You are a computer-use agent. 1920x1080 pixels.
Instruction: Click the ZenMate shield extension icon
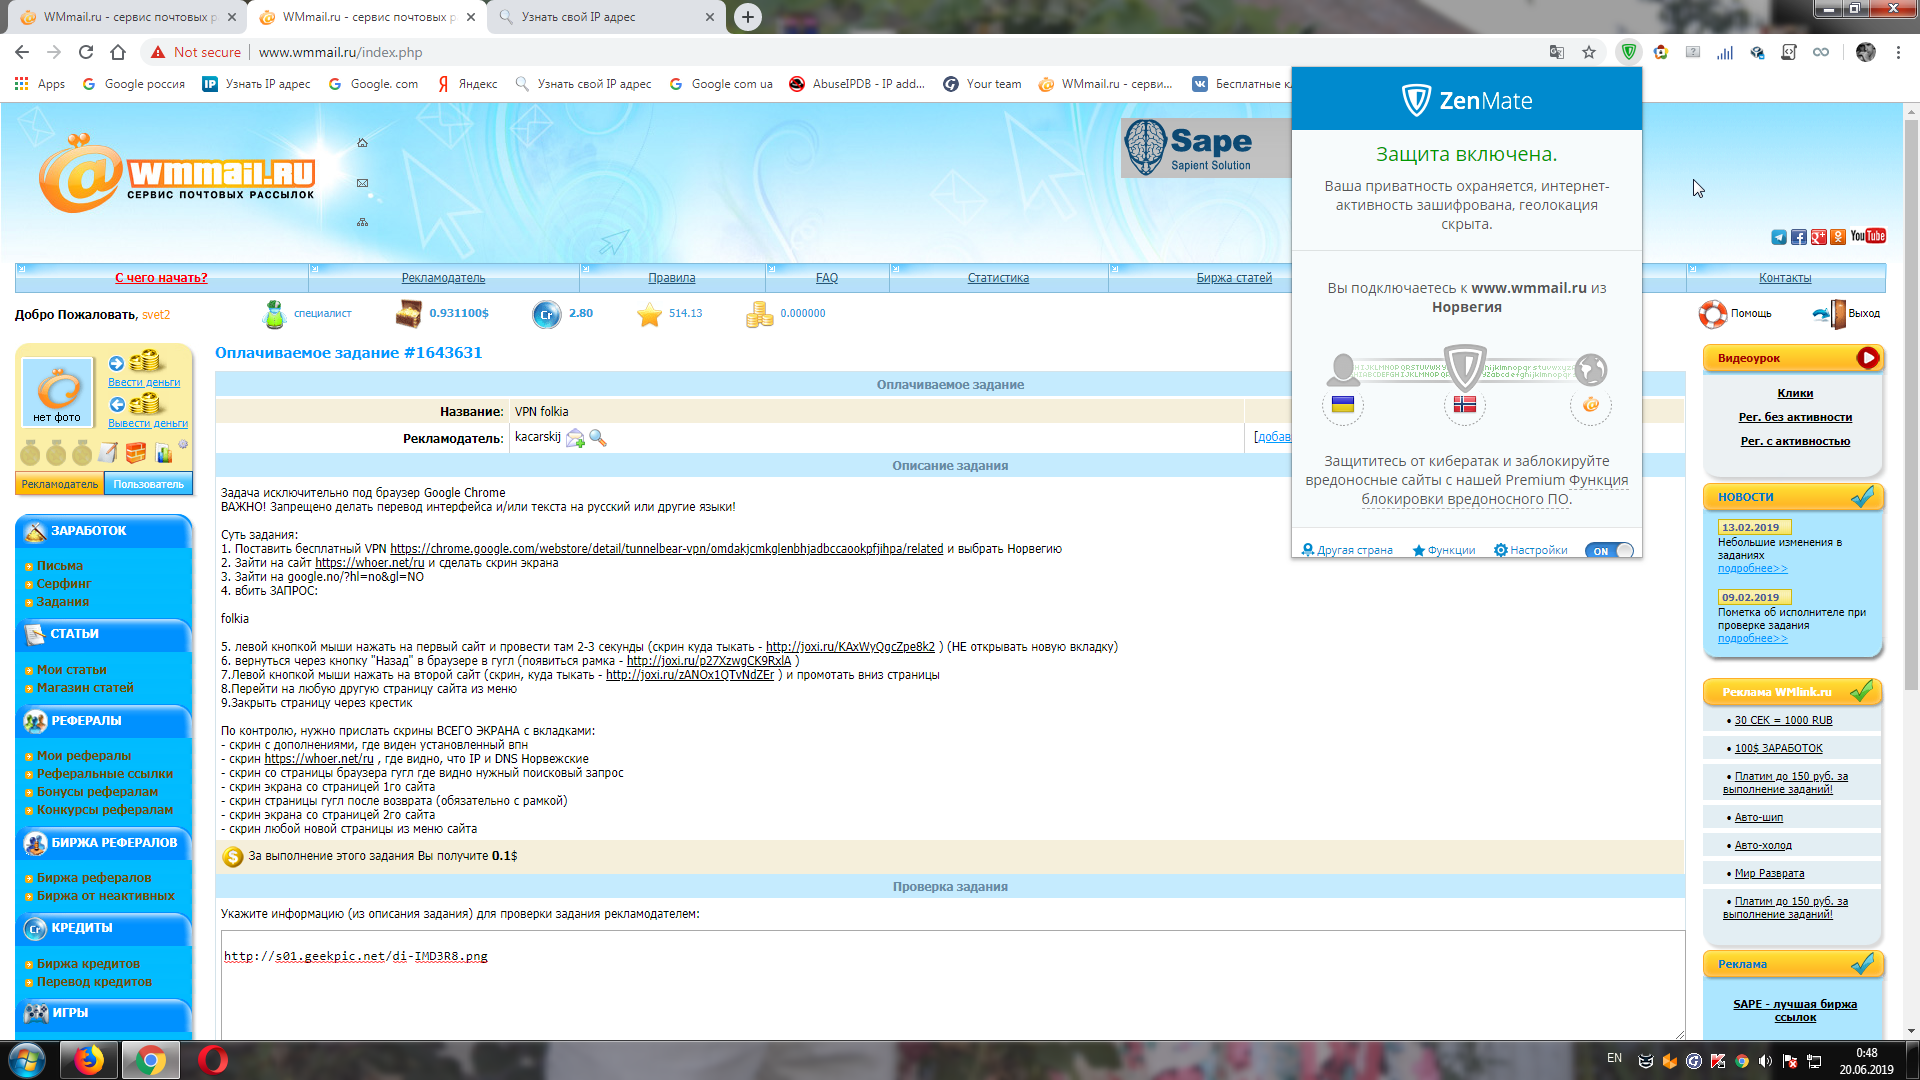click(x=1629, y=52)
